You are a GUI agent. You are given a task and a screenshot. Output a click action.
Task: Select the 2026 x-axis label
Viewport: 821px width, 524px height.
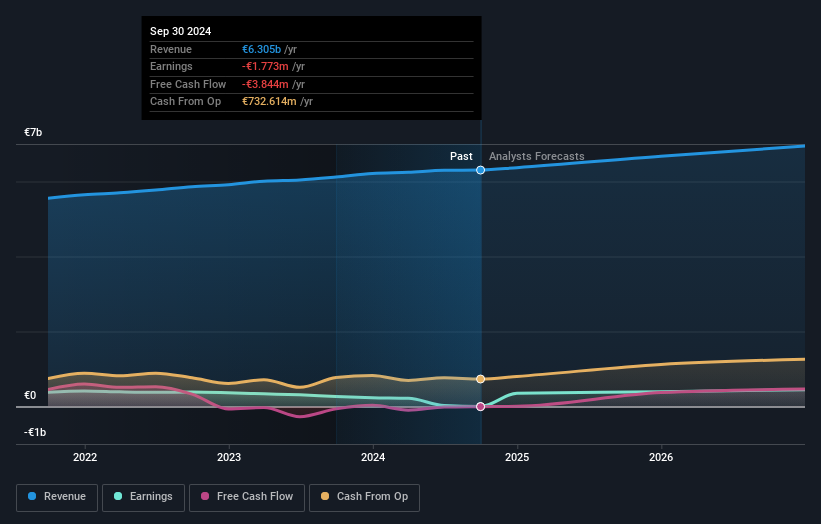coord(661,457)
